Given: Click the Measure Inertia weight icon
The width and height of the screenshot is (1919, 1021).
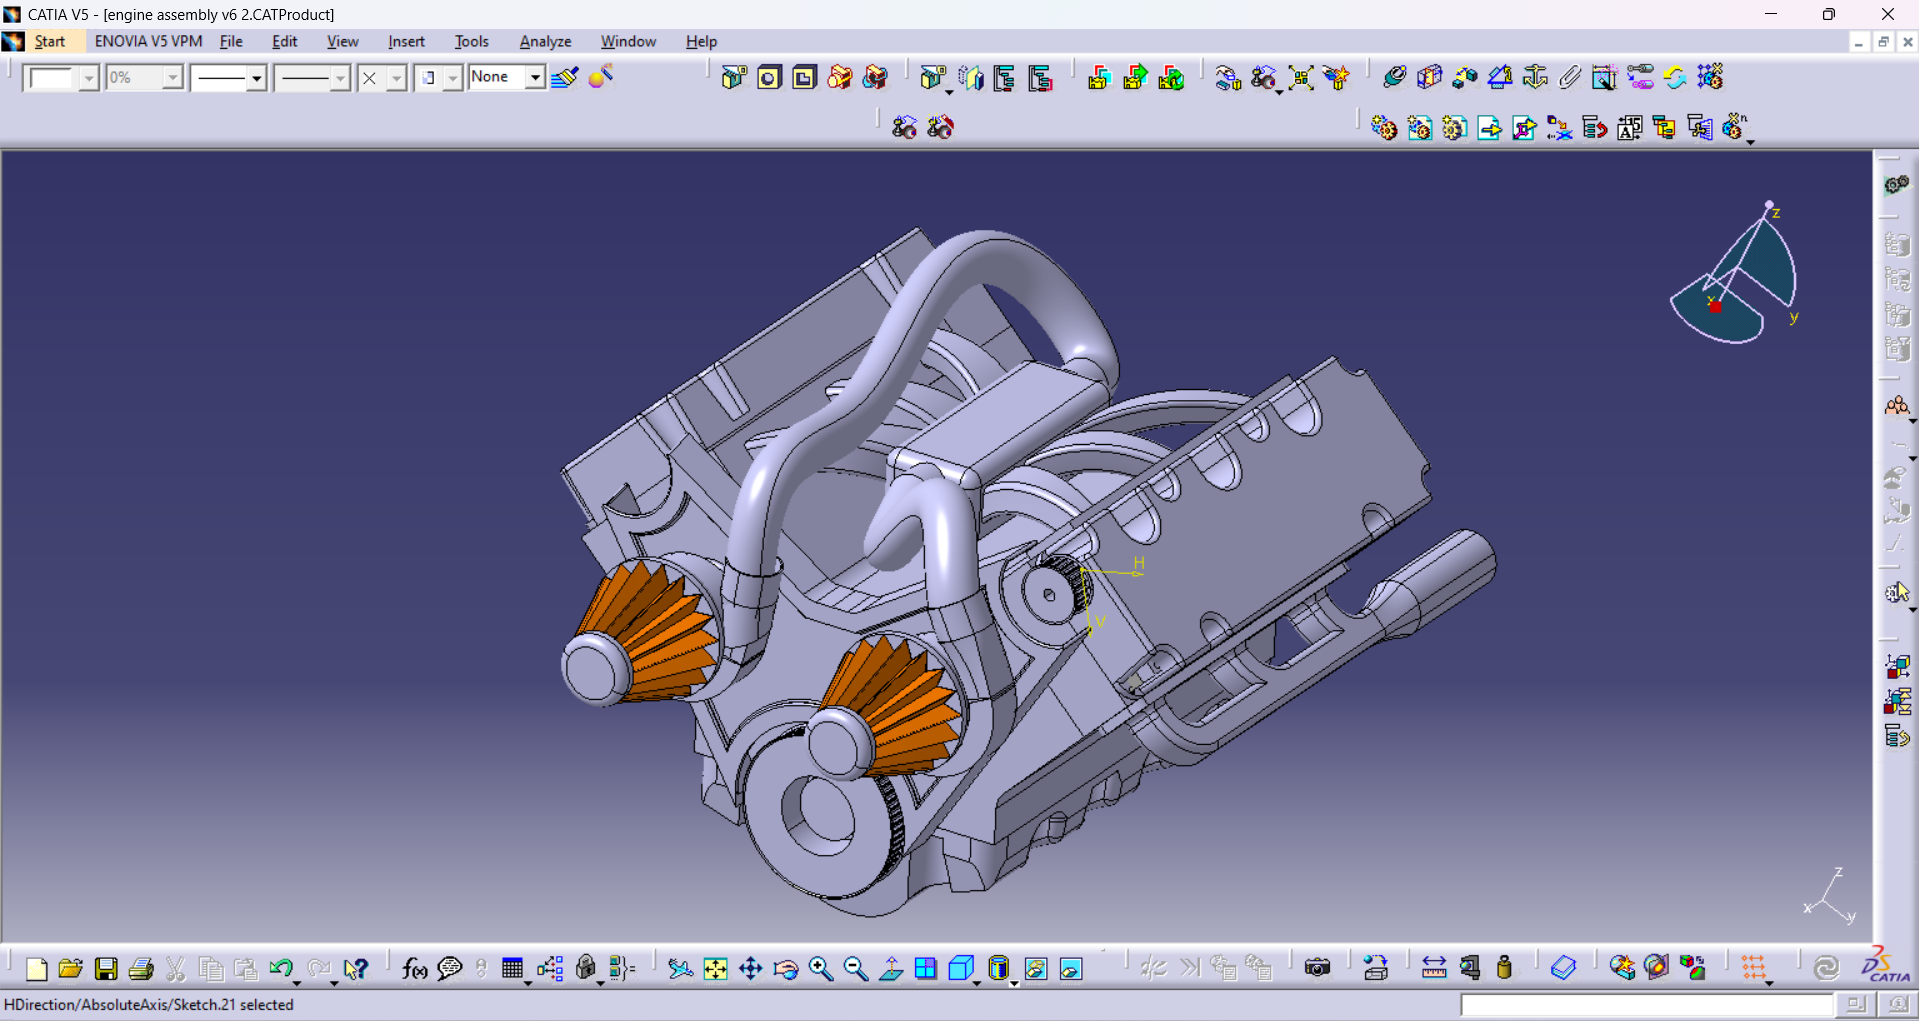Looking at the screenshot, I should [x=1504, y=968].
